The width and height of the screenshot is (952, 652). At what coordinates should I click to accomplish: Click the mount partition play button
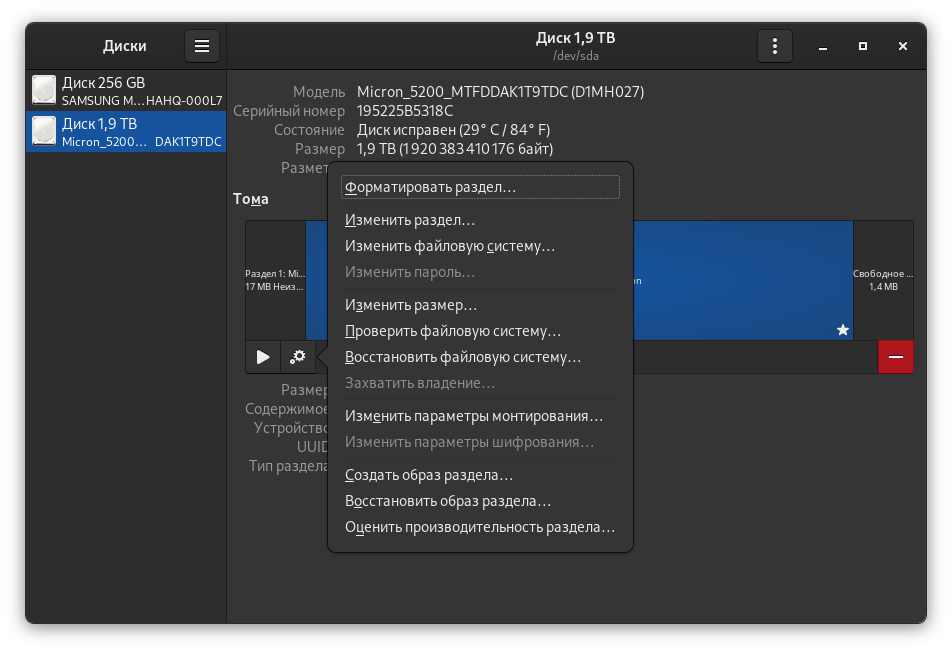(x=263, y=357)
